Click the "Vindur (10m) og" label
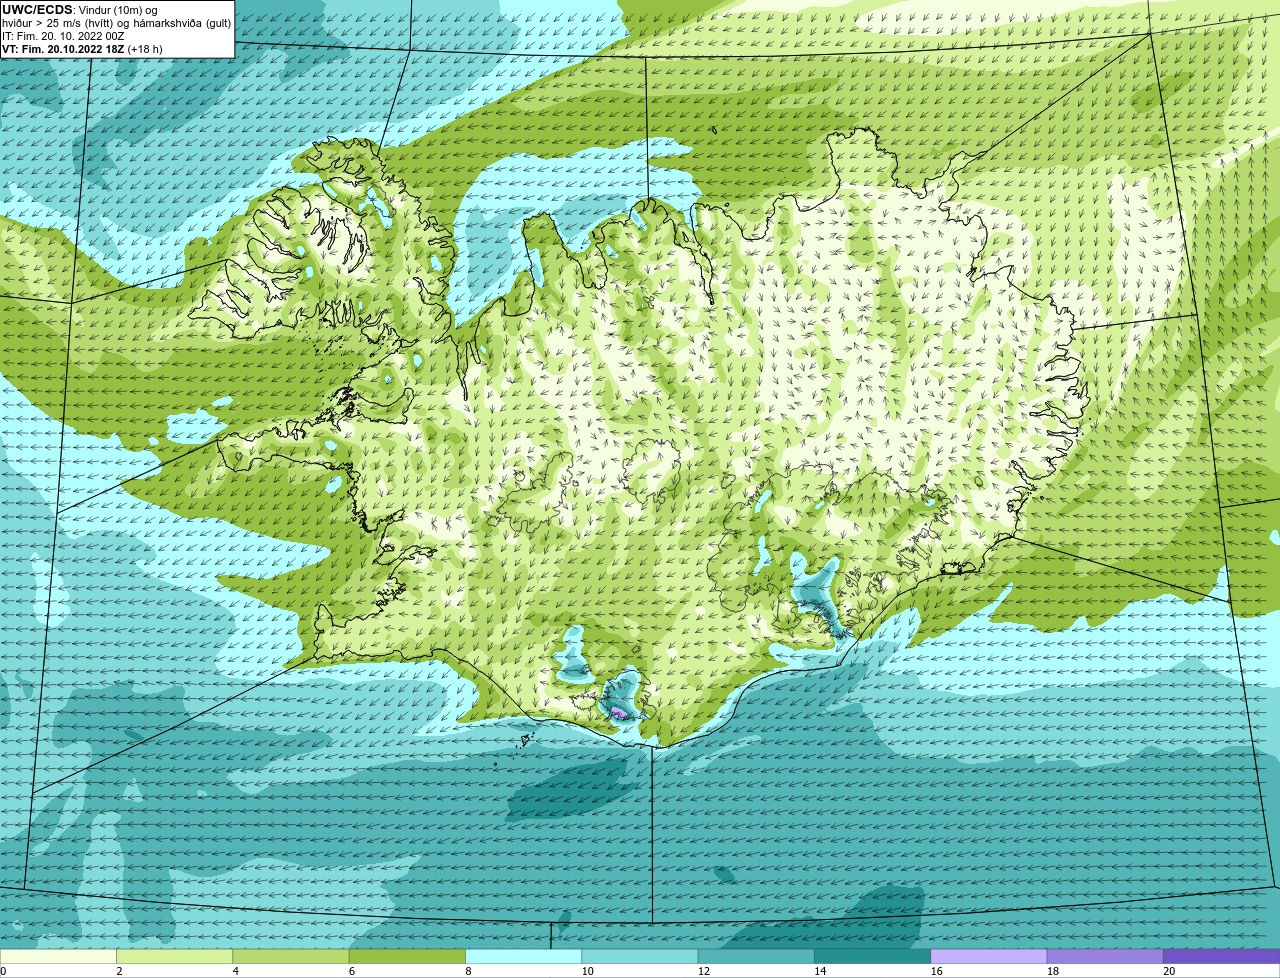The image size is (1280, 978). click(x=117, y=10)
